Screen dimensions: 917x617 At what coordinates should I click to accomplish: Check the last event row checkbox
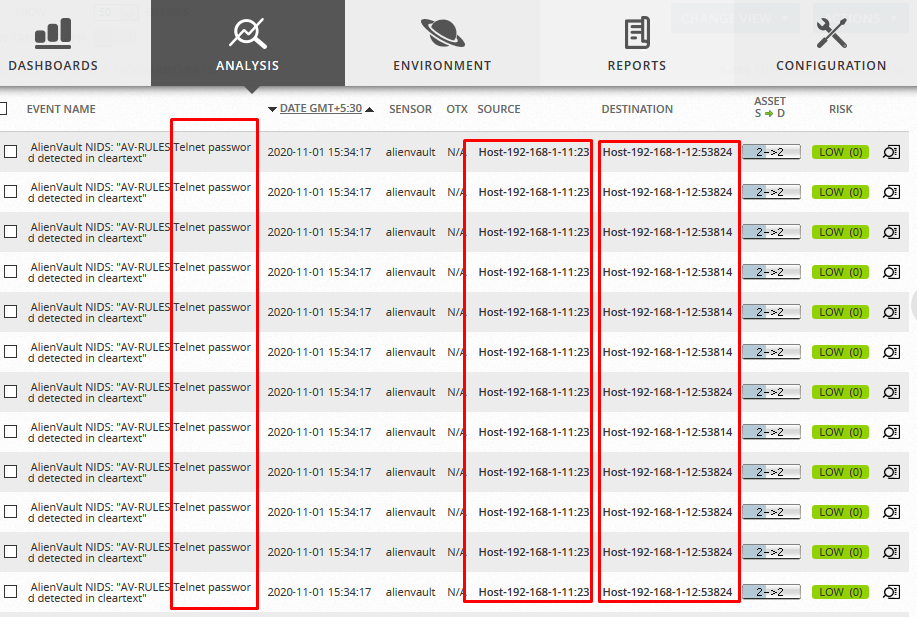pos(11,592)
